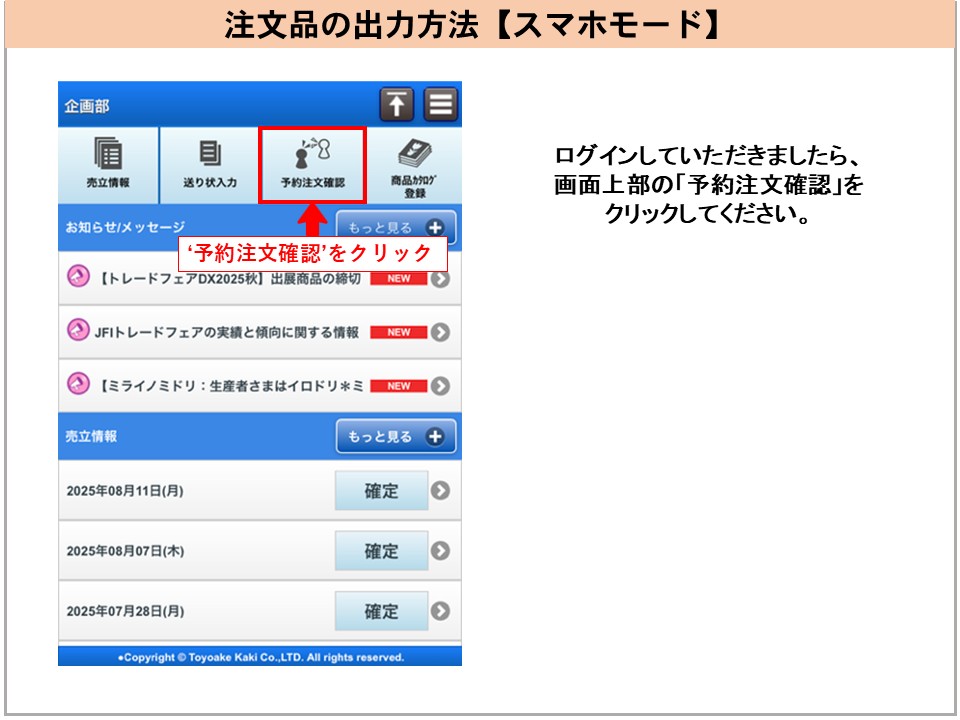This screenshot has height=720, width=960.
Task: Open arrow next to ミライノミドリ notice
Action: pyautogui.click(x=440, y=386)
